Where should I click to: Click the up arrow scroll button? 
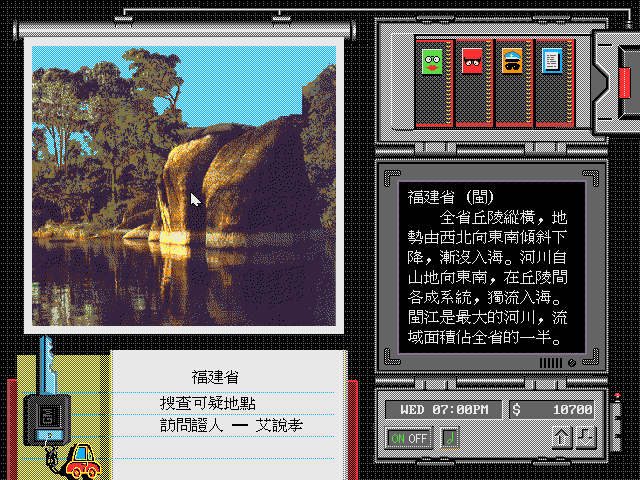(562, 438)
